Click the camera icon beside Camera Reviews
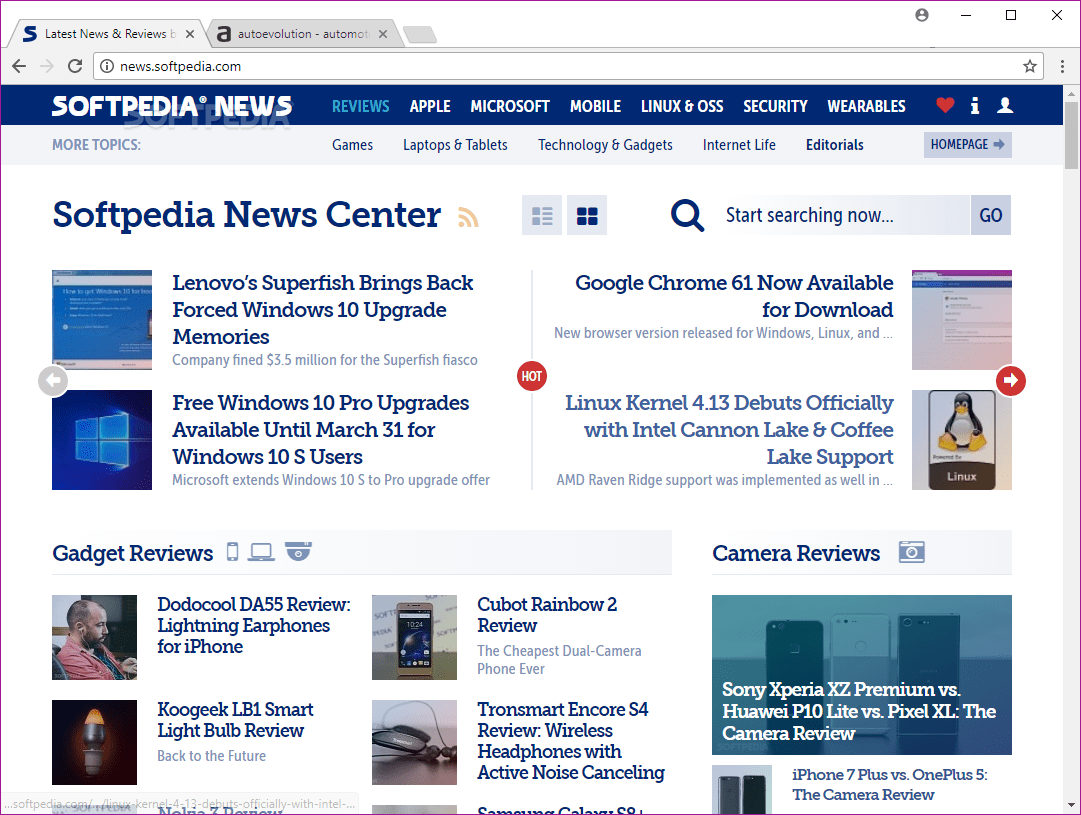This screenshot has width=1081, height=815. tap(911, 552)
